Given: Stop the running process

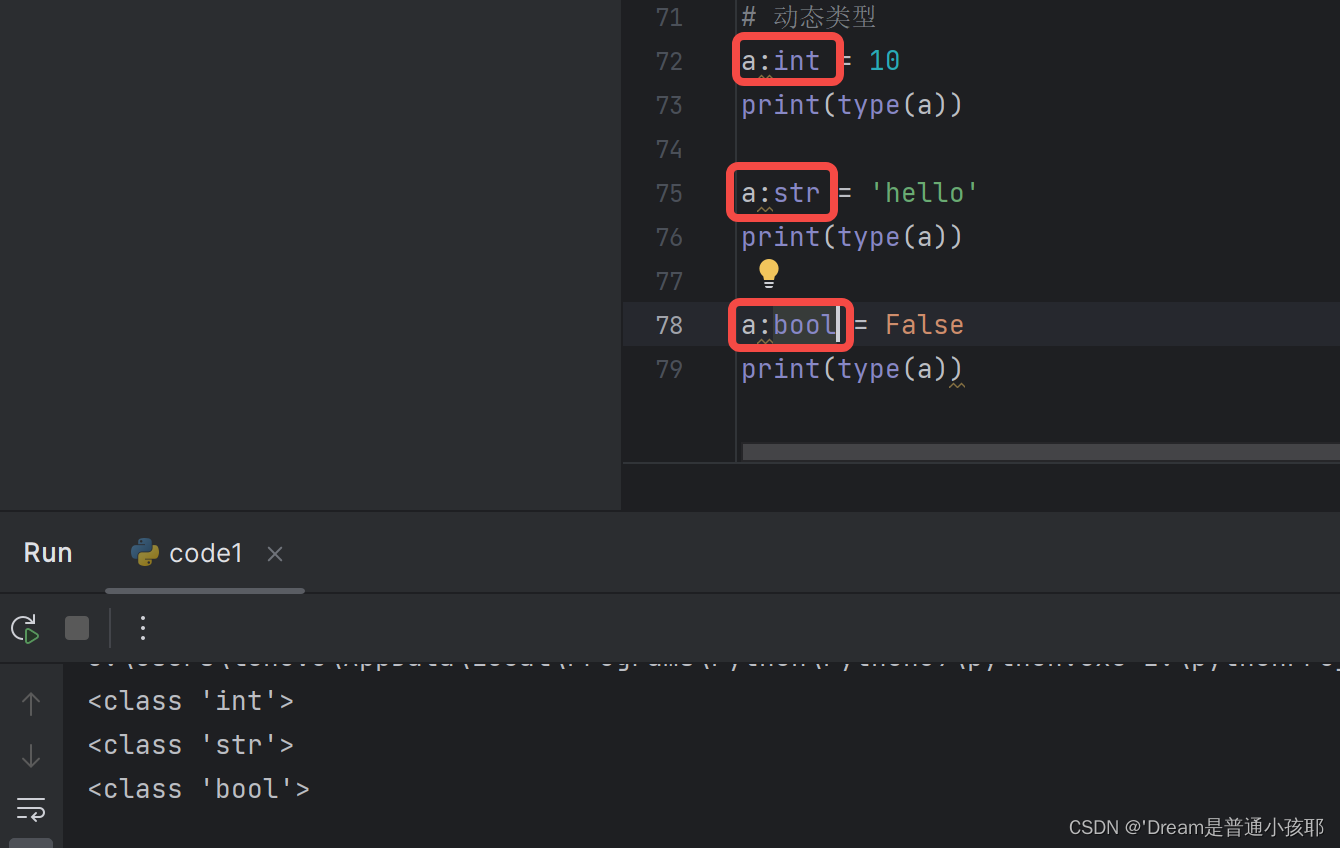Looking at the screenshot, I should (x=77, y=628).
